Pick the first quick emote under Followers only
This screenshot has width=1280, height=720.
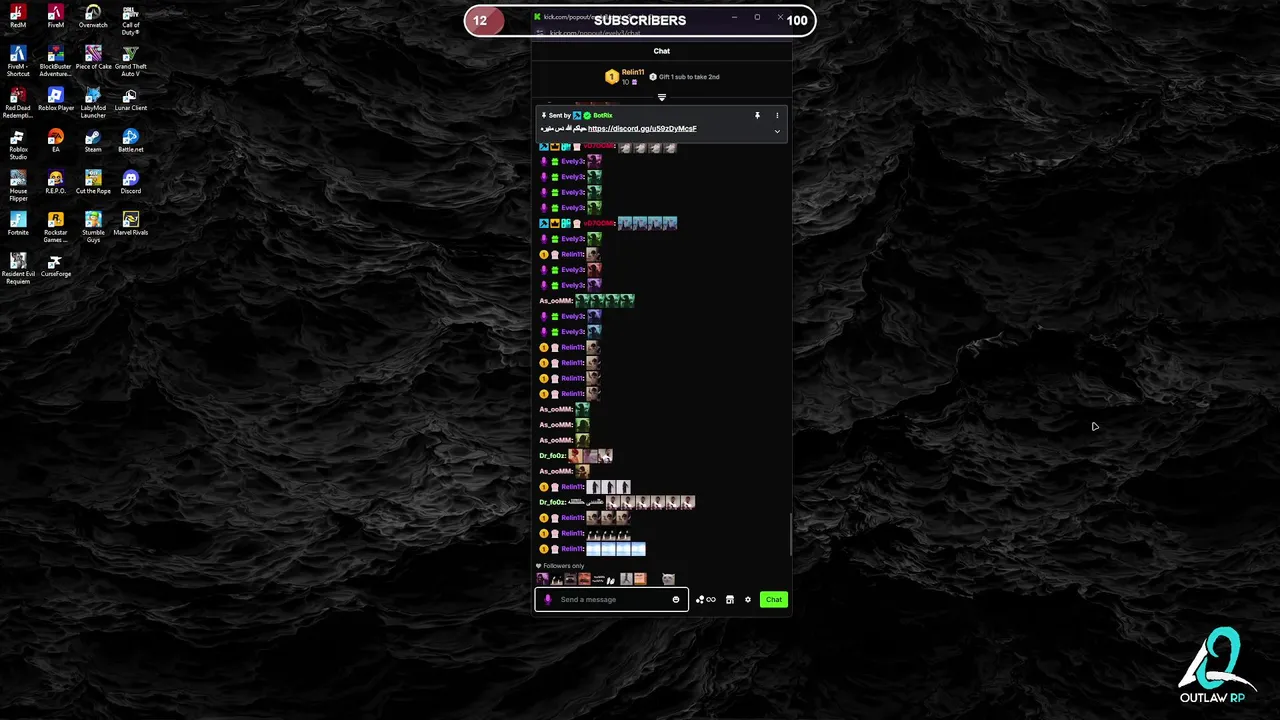point(543,579)
